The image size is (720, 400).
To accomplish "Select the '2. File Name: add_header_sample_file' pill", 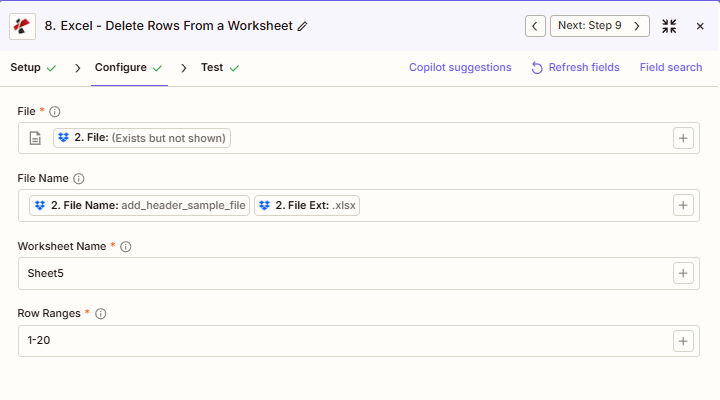I will 139,205.
